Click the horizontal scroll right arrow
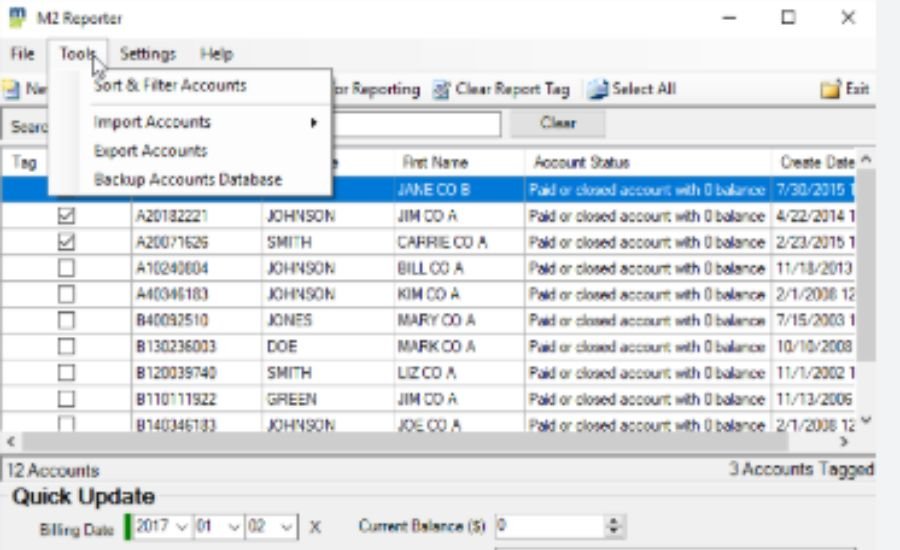900x550 pixels. tap(844, 441)
